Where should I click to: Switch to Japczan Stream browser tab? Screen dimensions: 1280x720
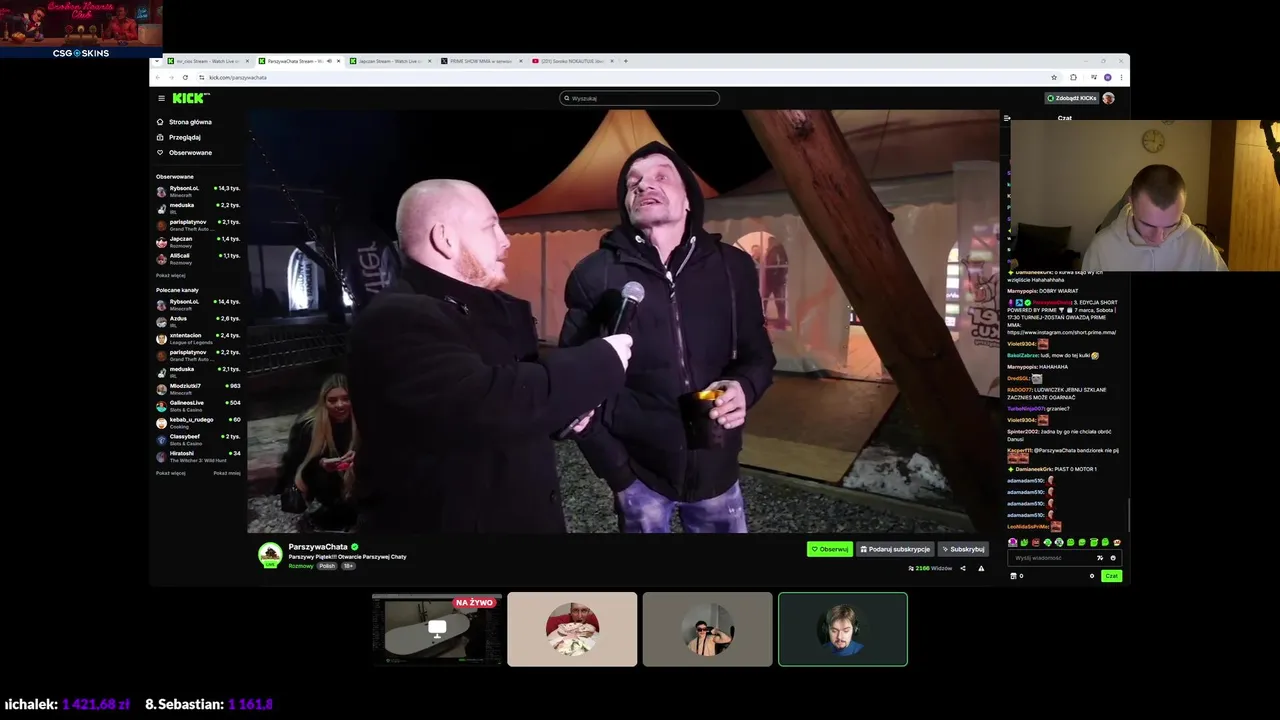pyautogui.click(x=390, y=61)
